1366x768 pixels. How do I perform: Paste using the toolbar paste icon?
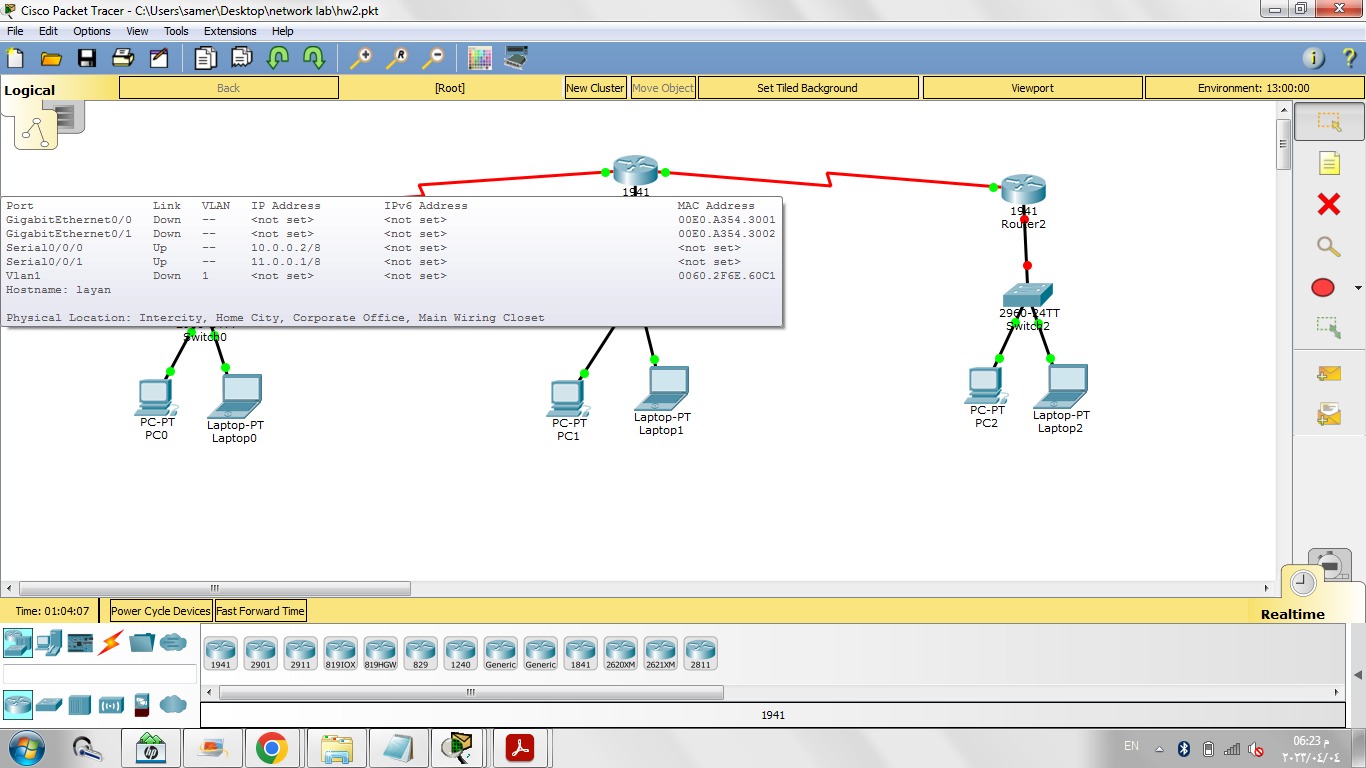(242, 58)
